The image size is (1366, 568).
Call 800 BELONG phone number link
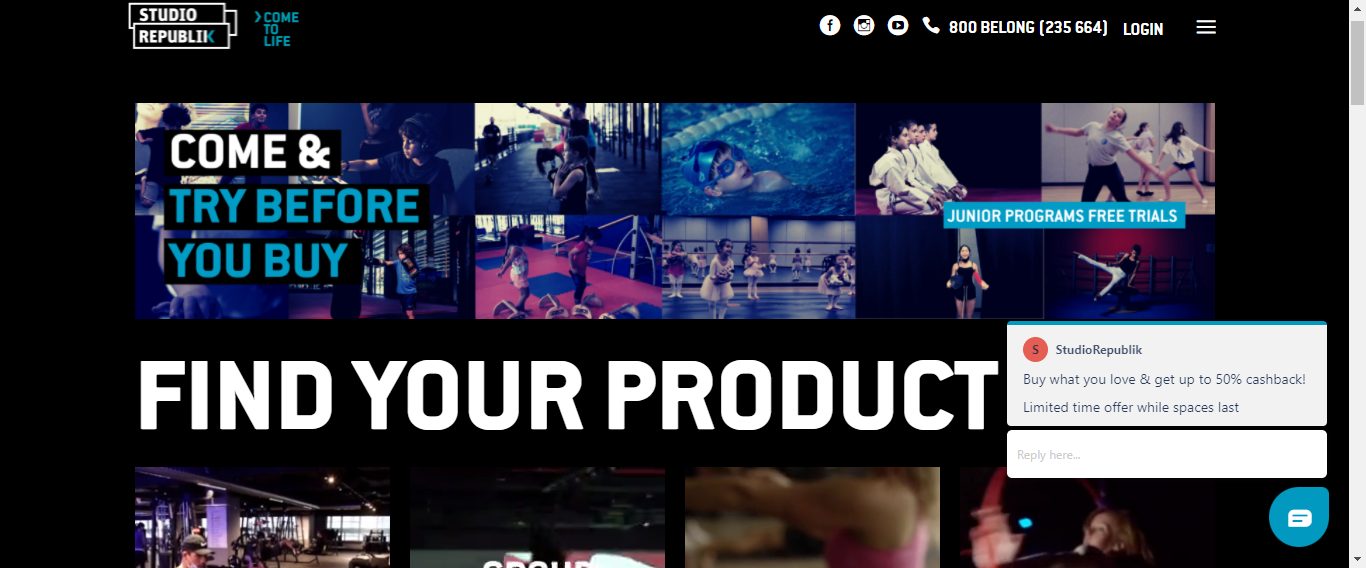1028,28
